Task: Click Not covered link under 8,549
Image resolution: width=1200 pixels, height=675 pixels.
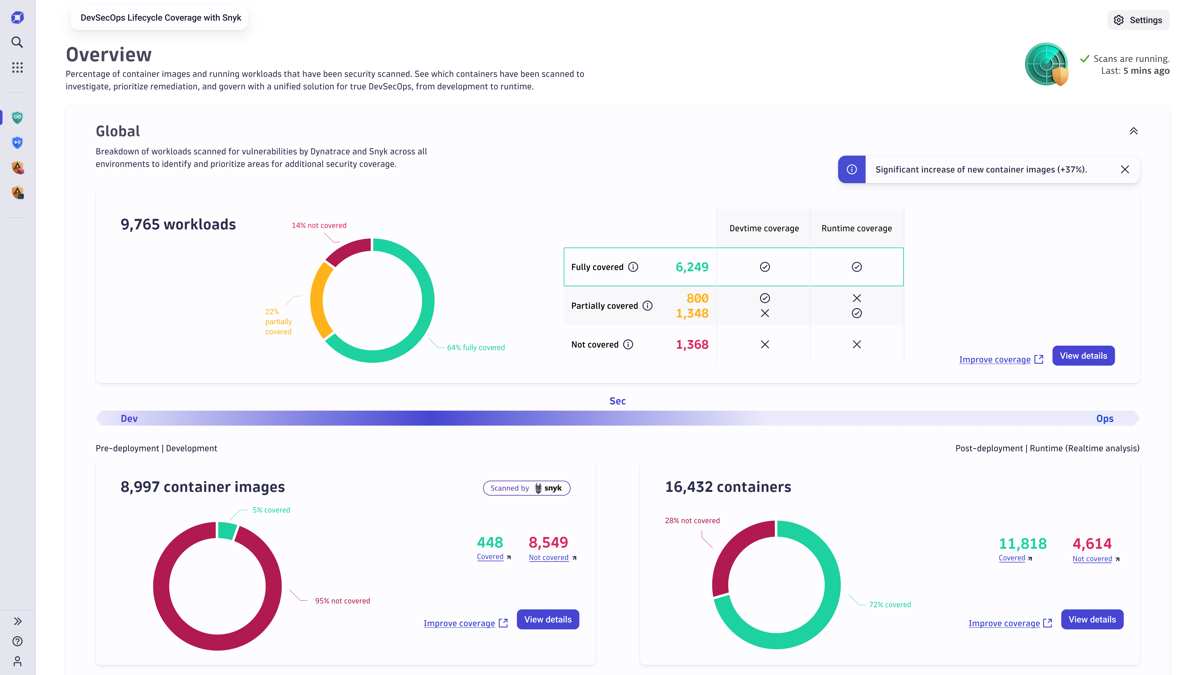Action: (x=549, y=558)
